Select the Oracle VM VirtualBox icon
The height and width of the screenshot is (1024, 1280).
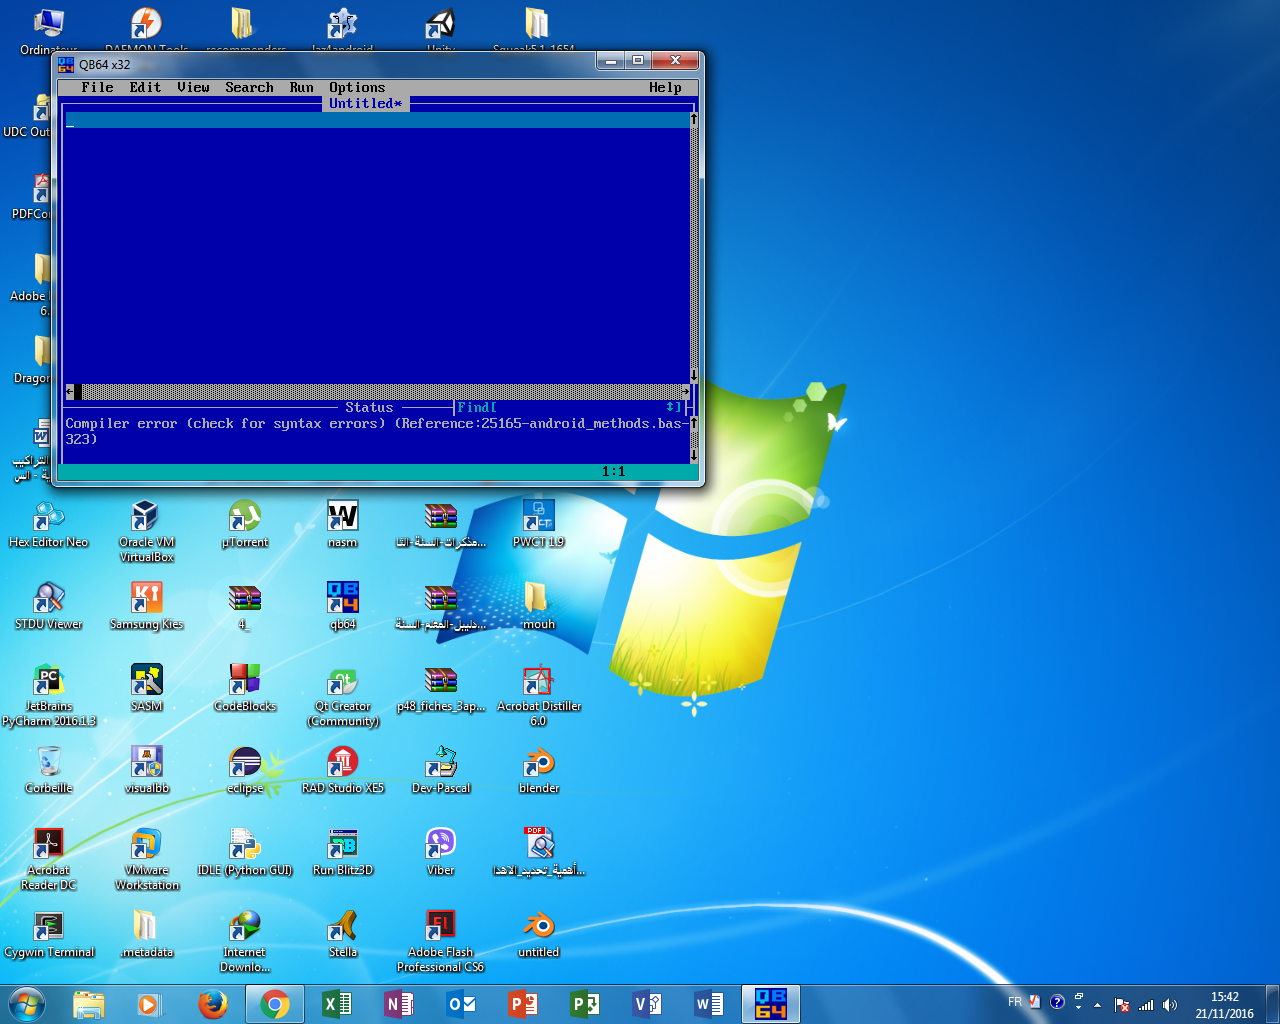coord(147,518)
